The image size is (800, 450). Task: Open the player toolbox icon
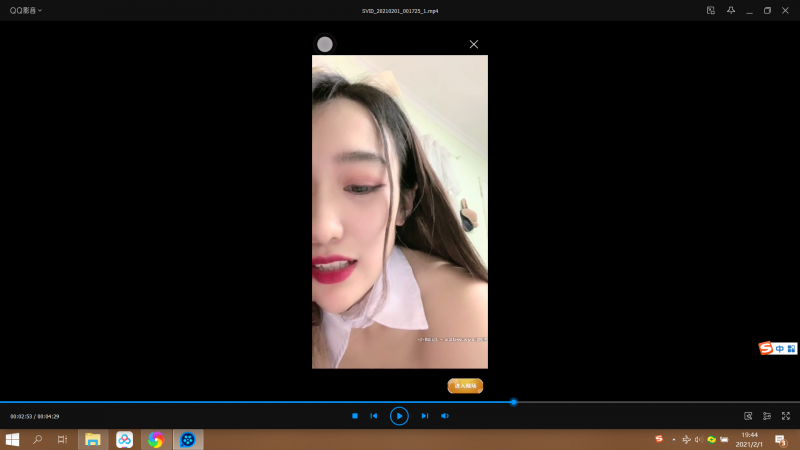pos(748,416)
